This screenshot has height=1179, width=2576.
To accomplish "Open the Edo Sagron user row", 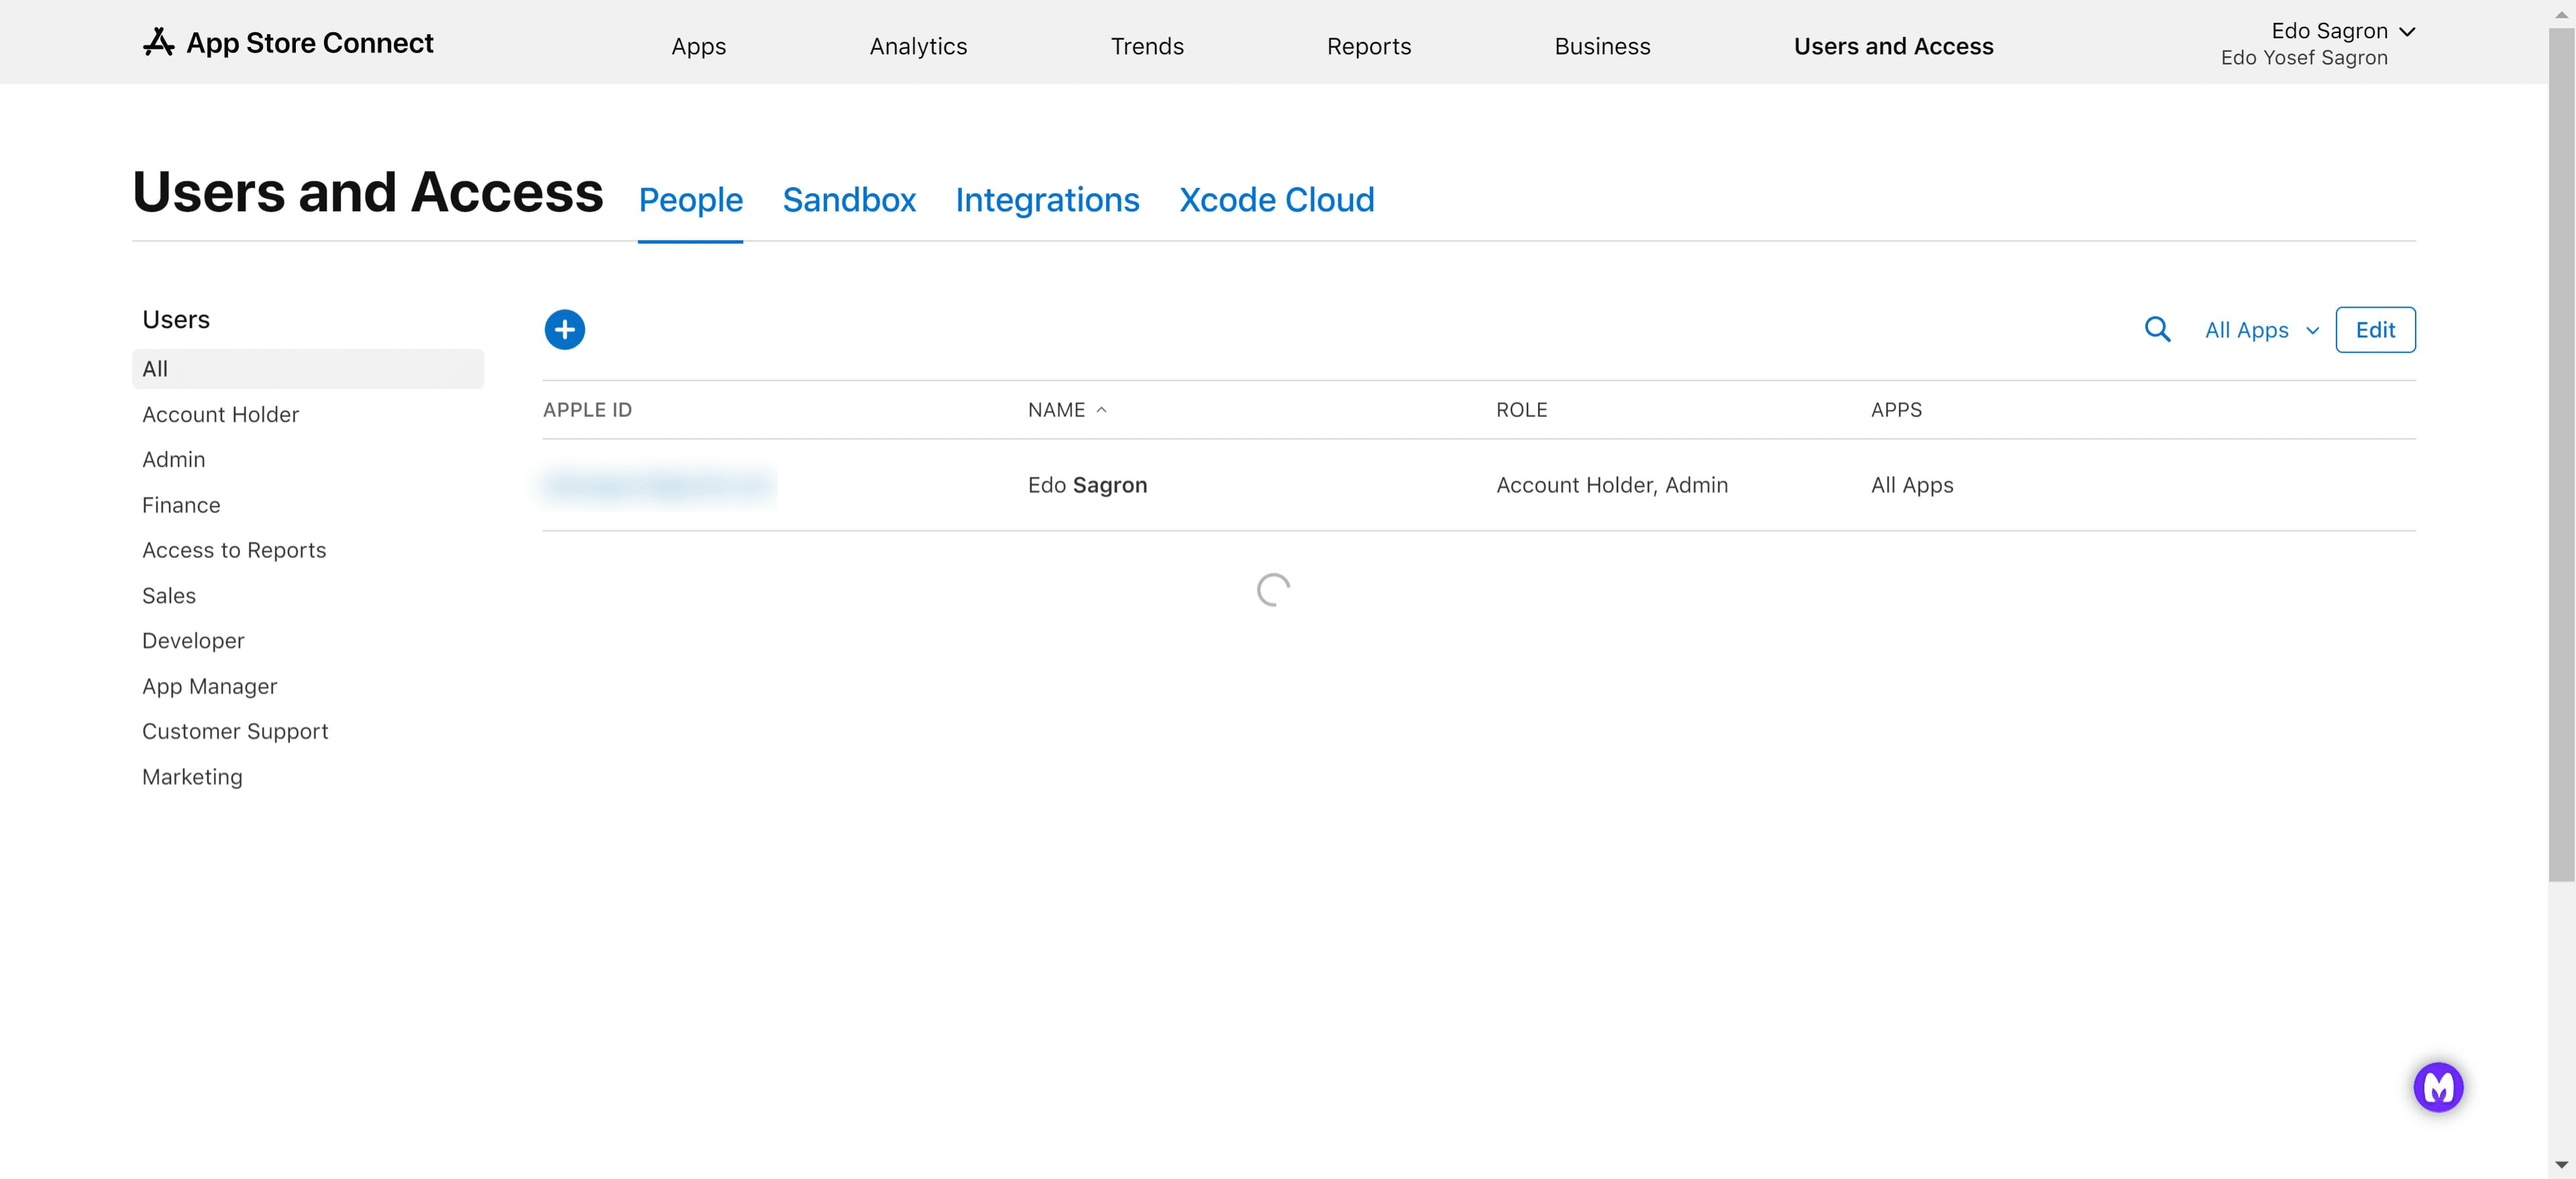I will click(x=1088, y=485).
